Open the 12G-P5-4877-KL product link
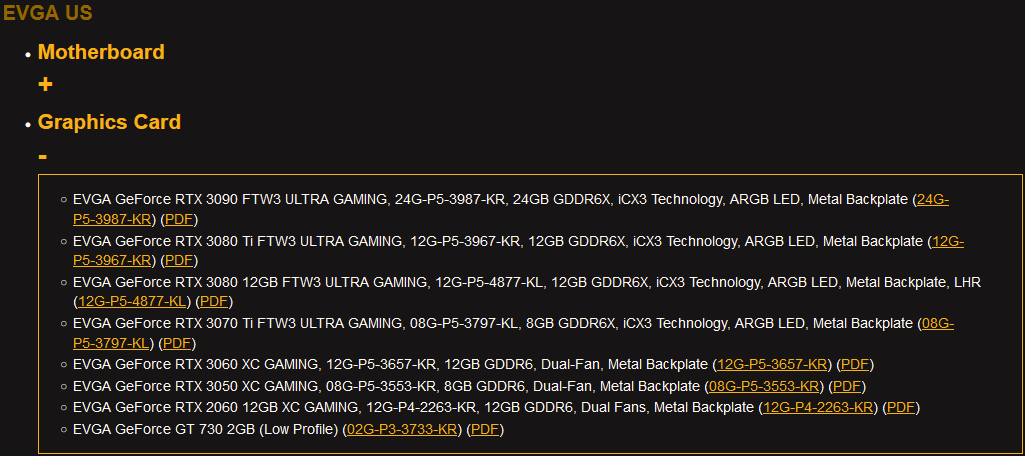 click(x=133, y=301)
